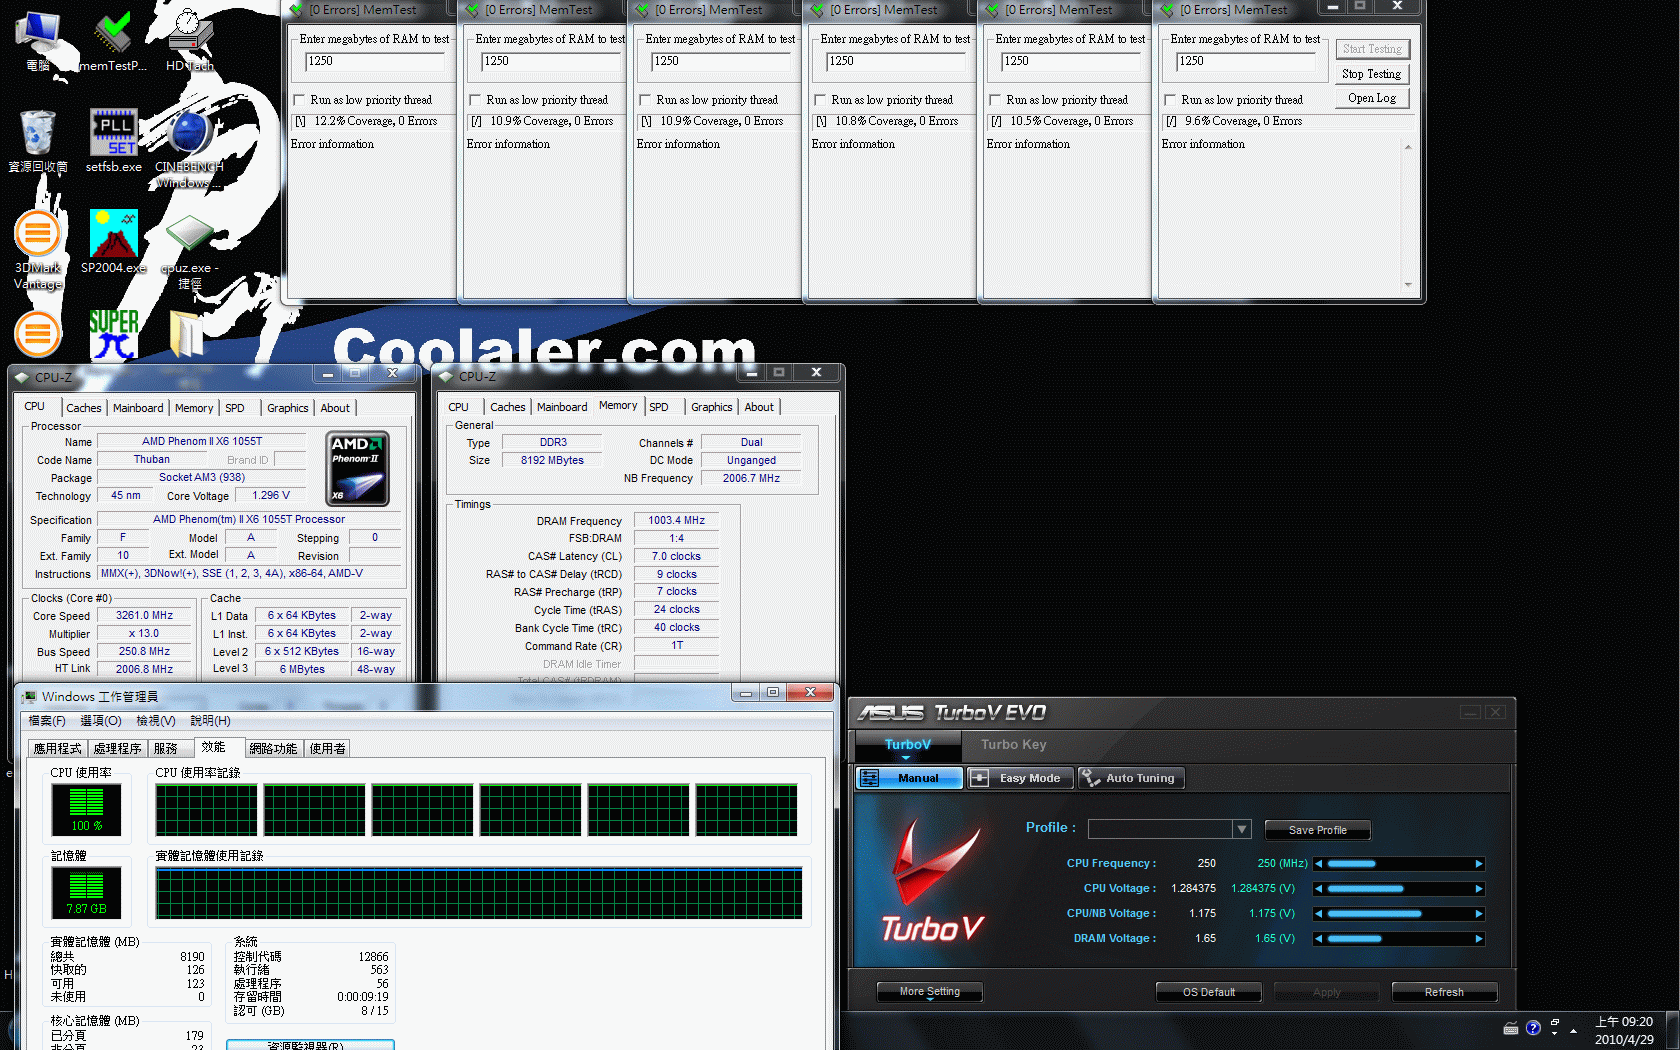Open the 電腦 computer desktop icon
The image size is (1680, 1050).
pyautogui.click(x=37, y=40)
